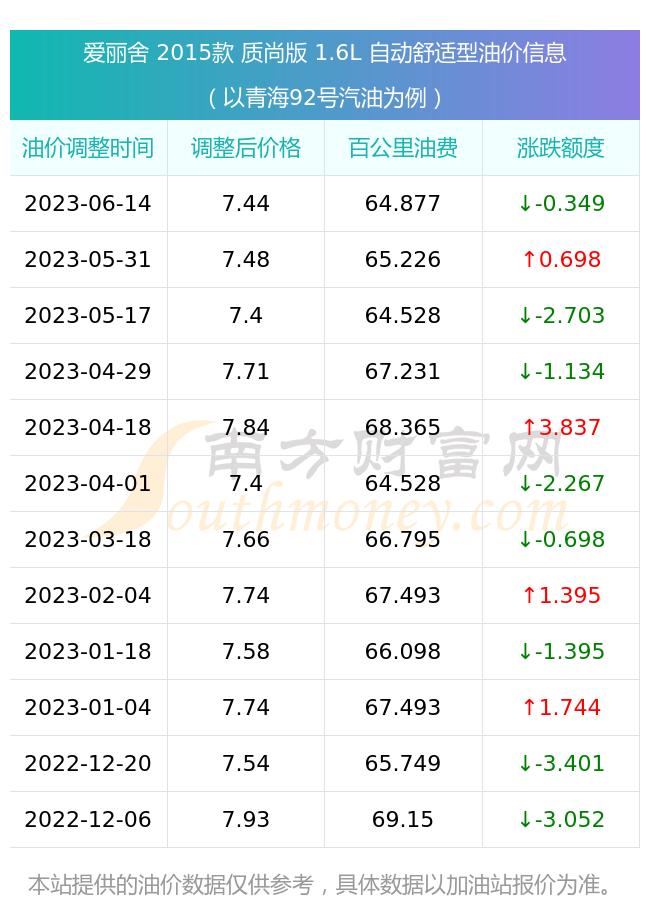
Task: Click the fuel cost value 67.231
Action: (x=403, y=371)
